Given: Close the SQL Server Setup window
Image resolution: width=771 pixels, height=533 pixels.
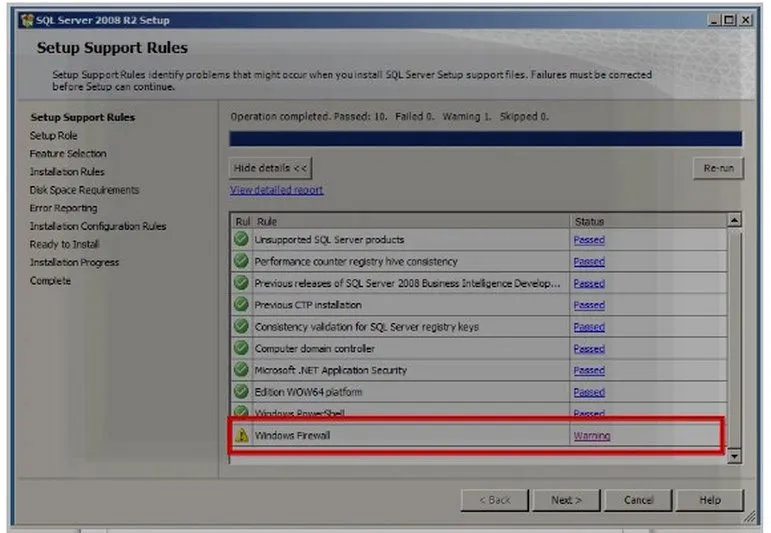Looking at the screenshot, I should (x=746, y=20).
